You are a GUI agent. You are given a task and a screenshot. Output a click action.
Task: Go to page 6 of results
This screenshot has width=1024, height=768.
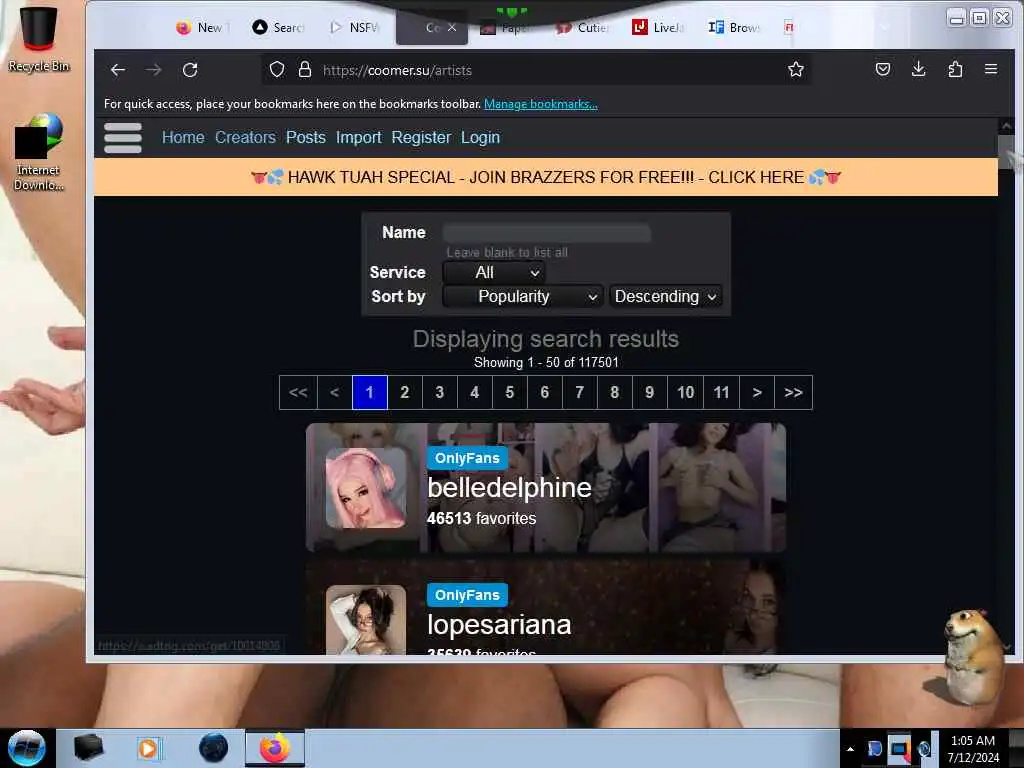click(x=545, y=392)
